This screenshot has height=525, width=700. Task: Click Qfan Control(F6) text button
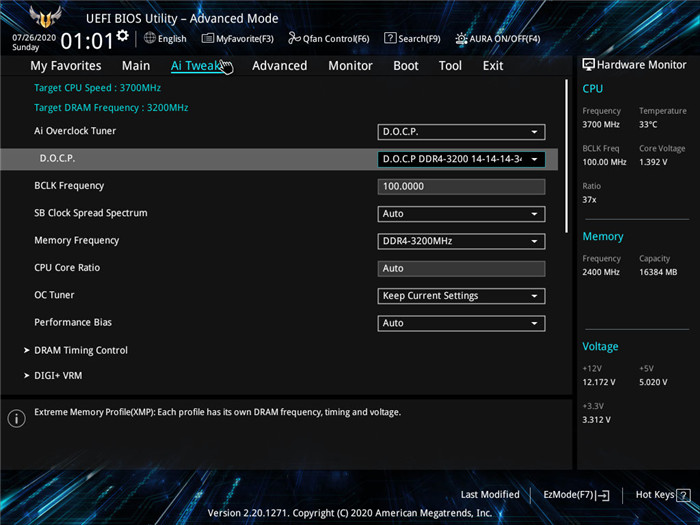pos(336,39)
